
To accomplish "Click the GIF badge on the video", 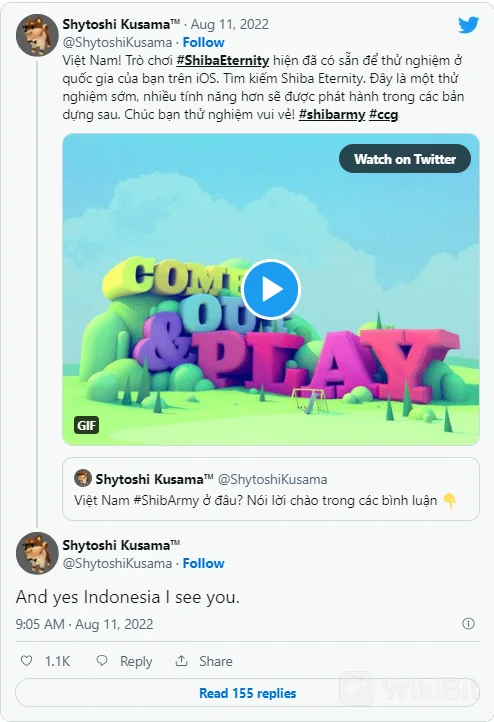I will 87,425.
